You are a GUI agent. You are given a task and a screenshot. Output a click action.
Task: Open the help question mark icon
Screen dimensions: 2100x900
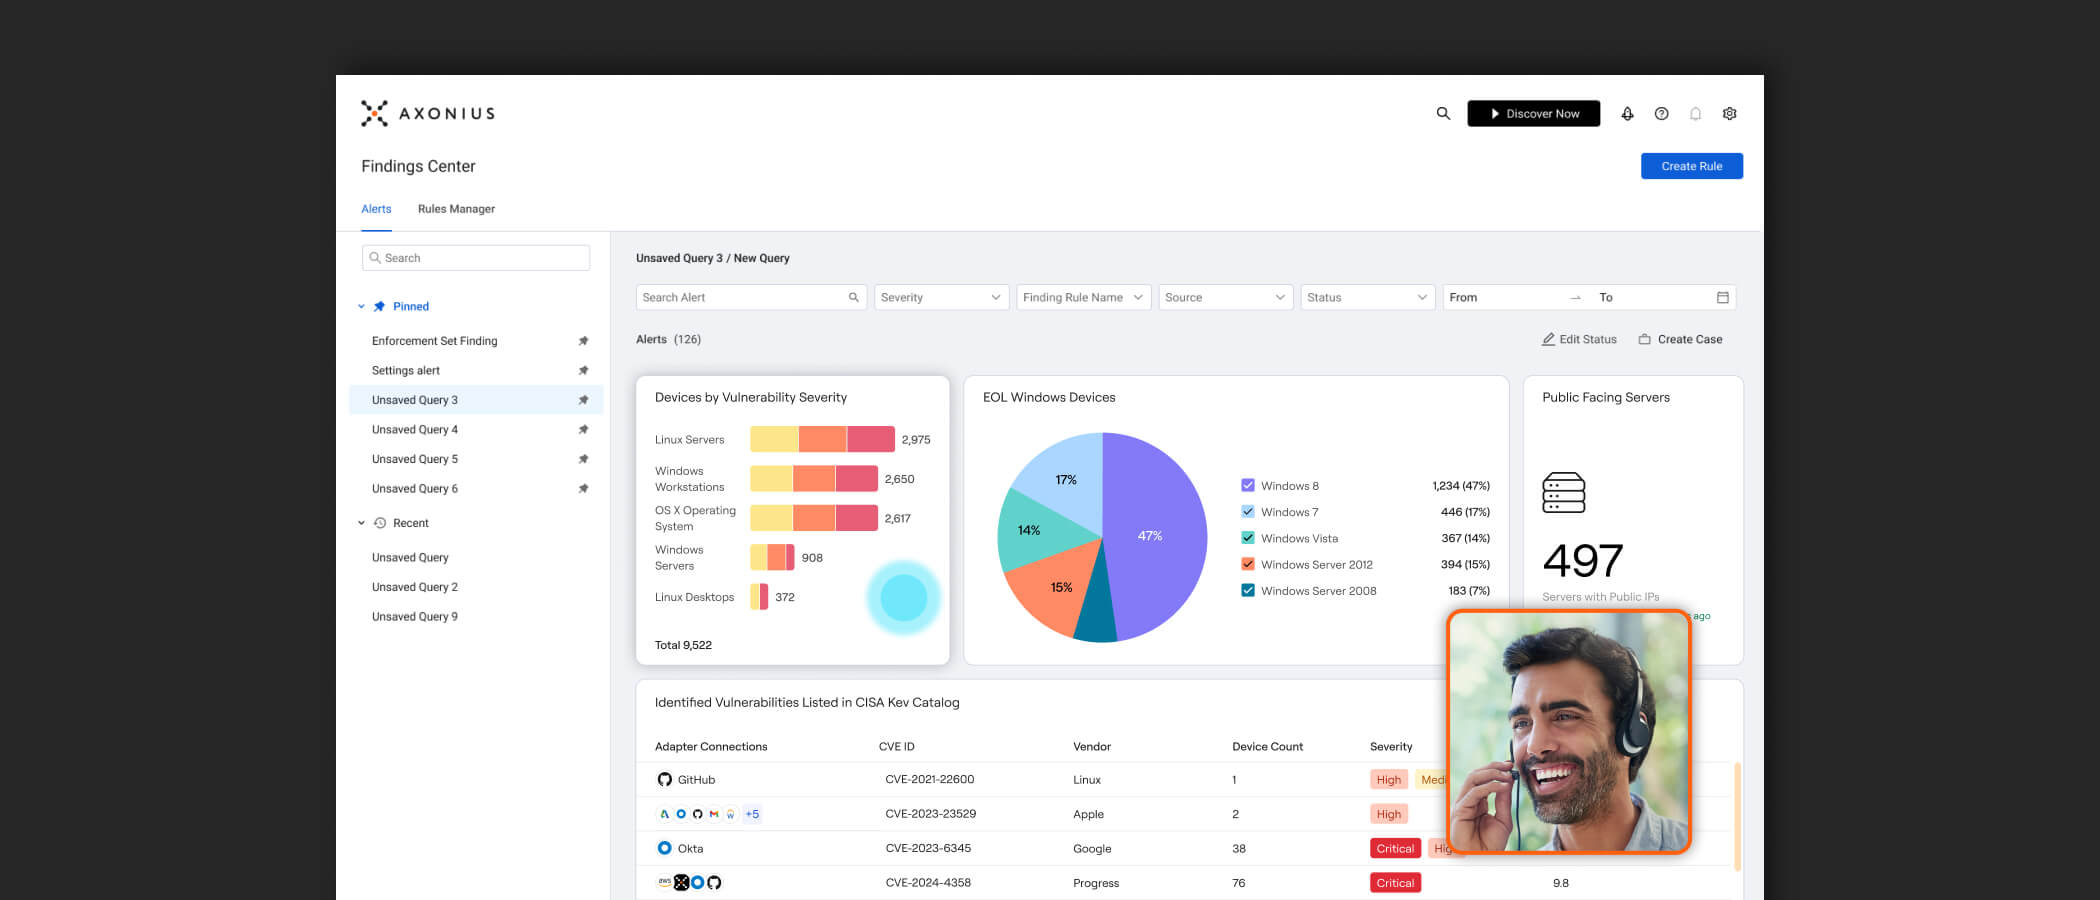point(1661,114)
